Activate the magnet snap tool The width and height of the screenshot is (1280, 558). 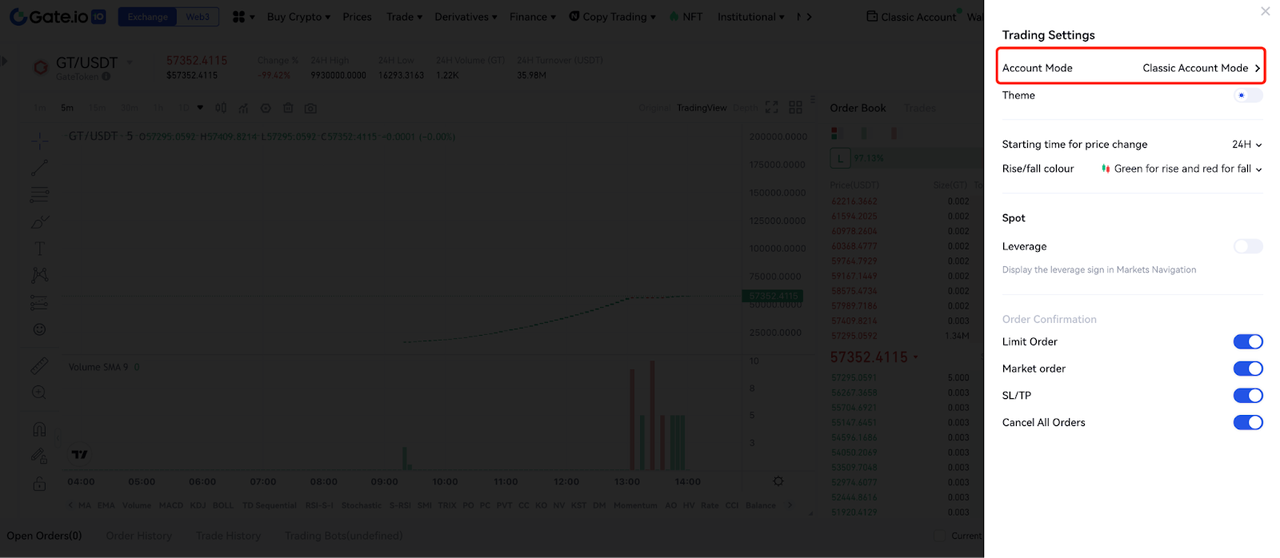[39, 429]
